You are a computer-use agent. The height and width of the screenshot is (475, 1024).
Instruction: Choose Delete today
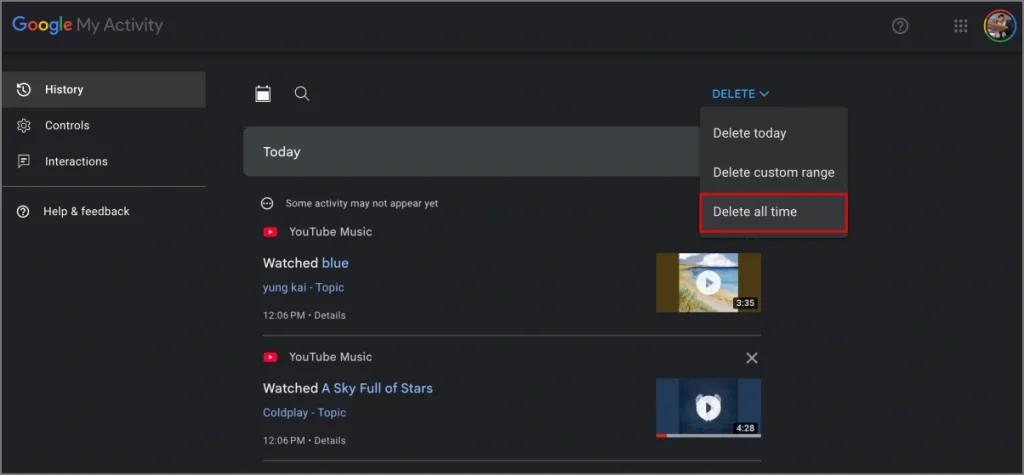click(774, 133)
